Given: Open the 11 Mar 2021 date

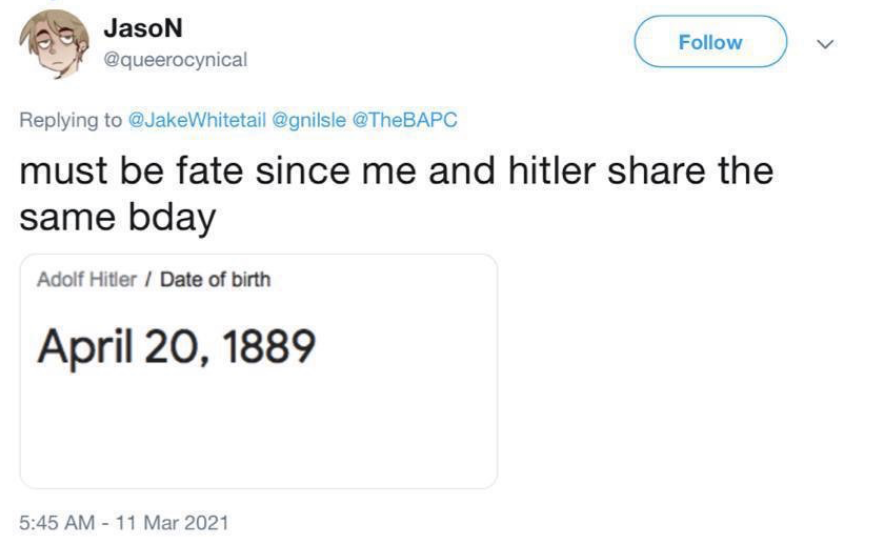Looking at the screenshot, I should [173, 522].
